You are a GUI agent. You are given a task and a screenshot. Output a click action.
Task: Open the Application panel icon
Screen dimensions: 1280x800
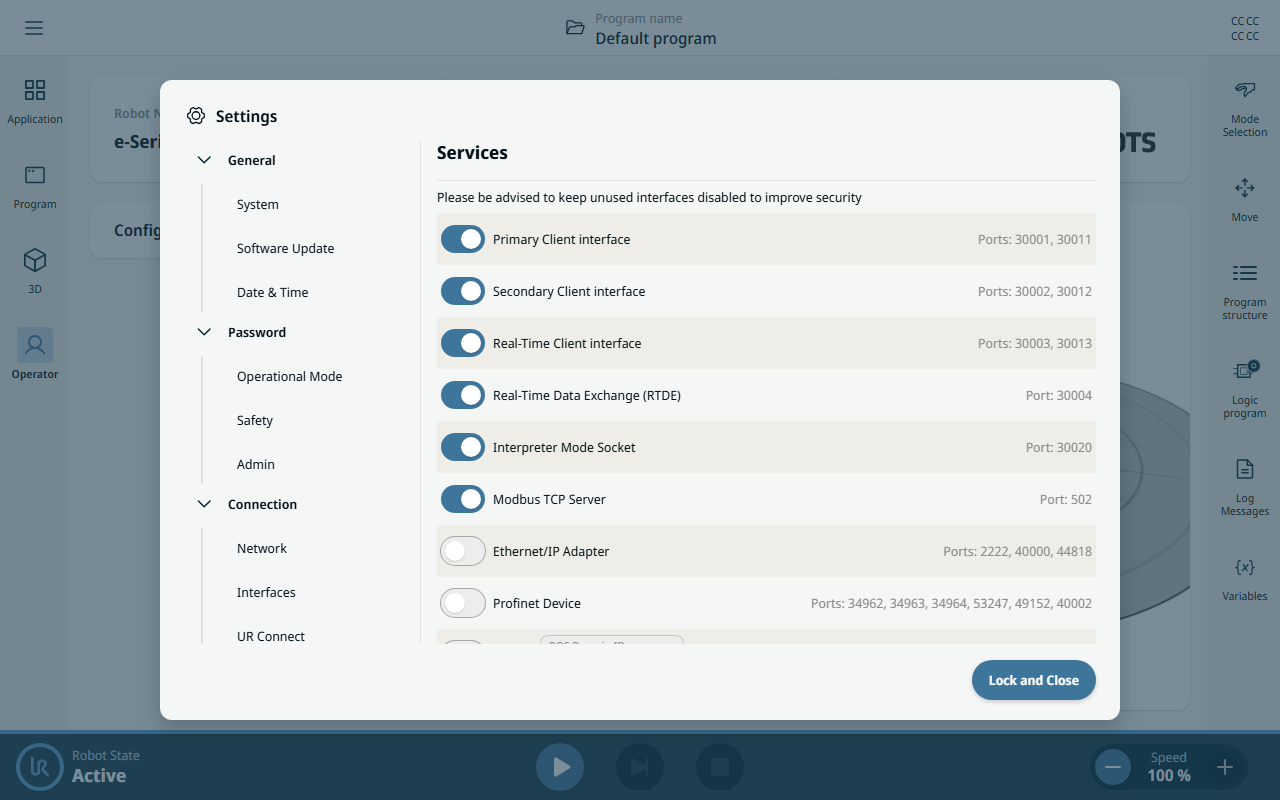click(x=35, y=90)
